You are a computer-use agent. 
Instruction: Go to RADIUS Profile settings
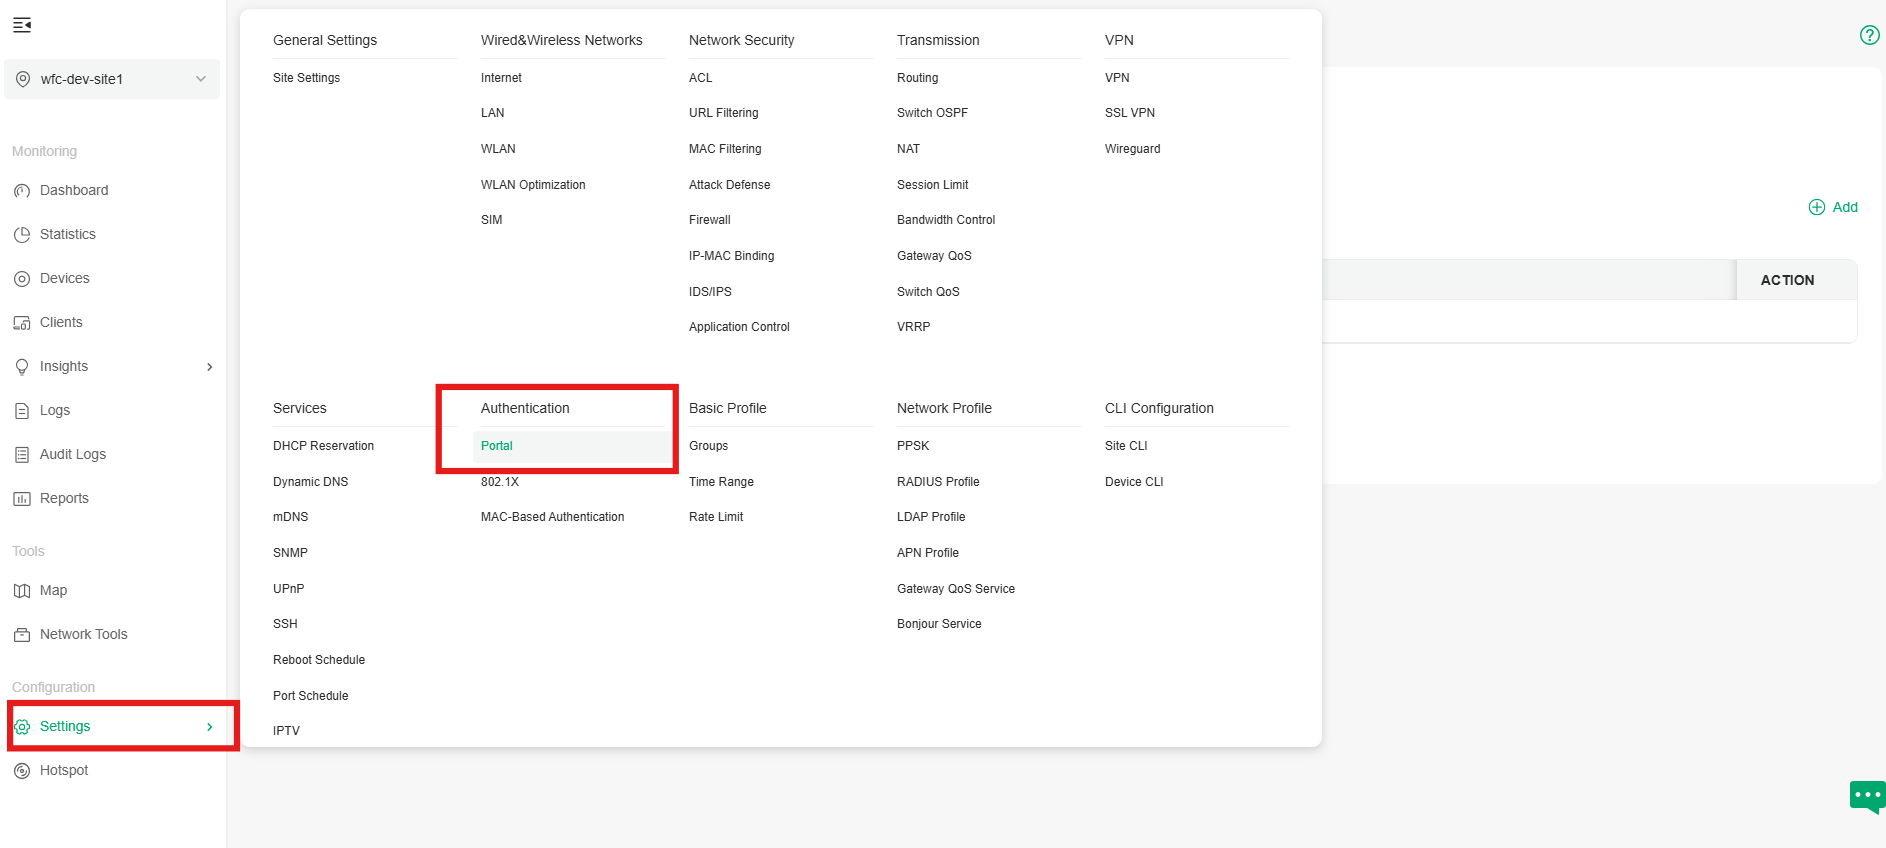pos(938,482)
